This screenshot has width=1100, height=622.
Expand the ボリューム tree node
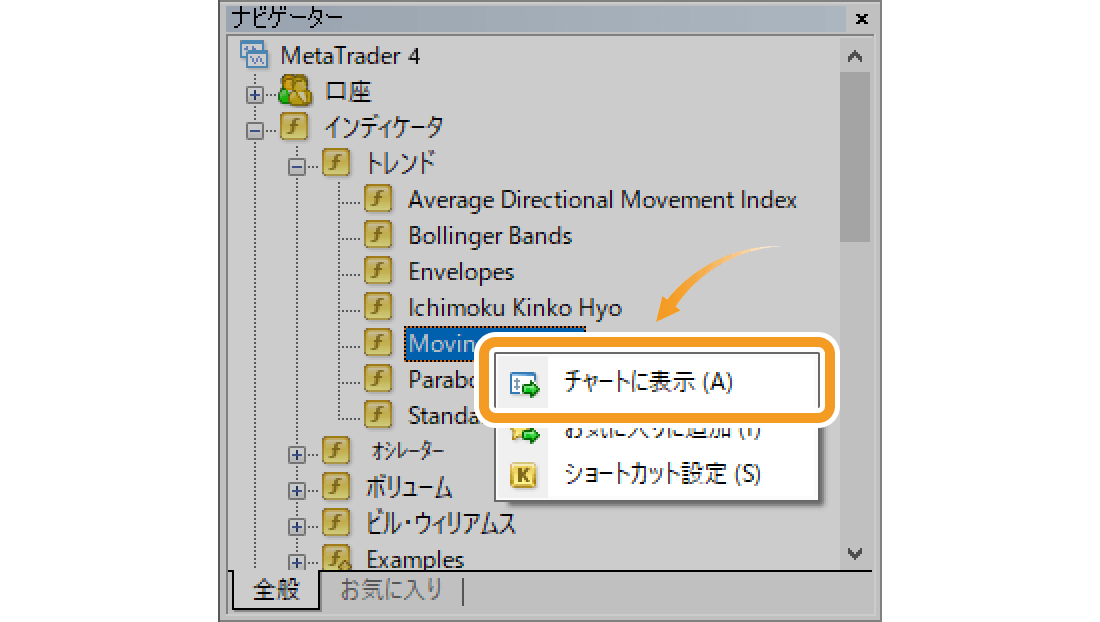297,490
